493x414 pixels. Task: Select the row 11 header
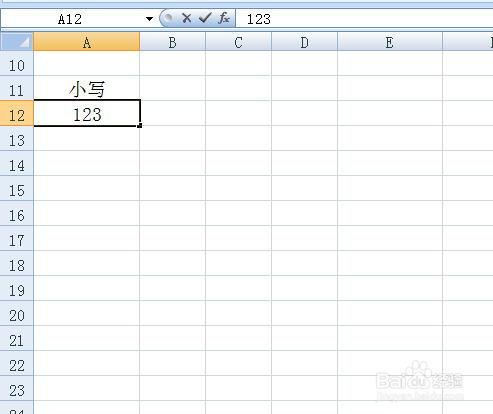tap(17, 88)
